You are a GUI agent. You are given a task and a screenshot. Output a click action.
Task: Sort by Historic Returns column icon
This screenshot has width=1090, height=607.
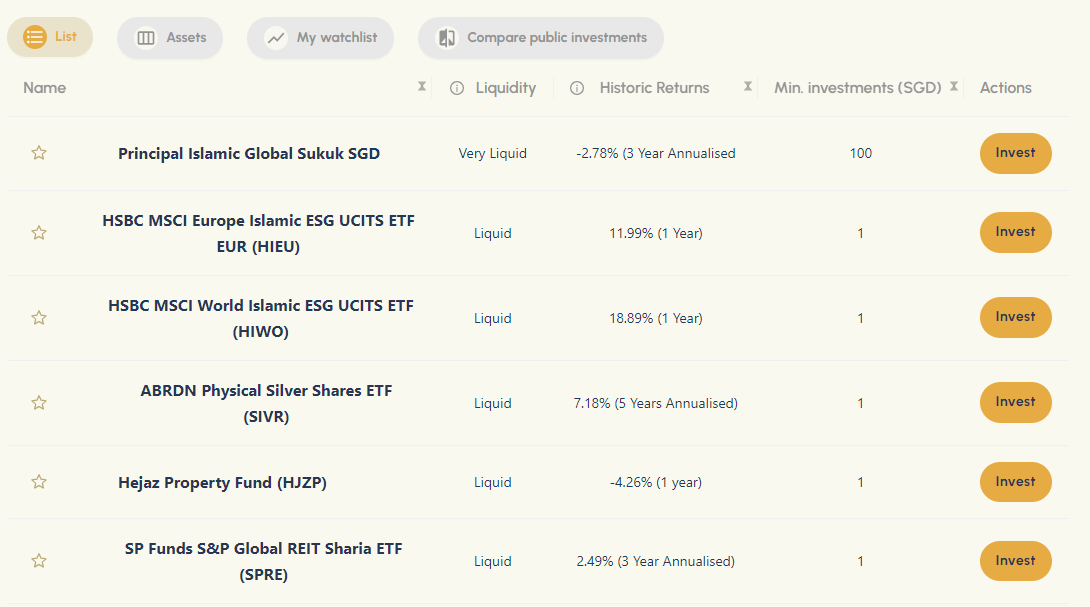[748, 87]
